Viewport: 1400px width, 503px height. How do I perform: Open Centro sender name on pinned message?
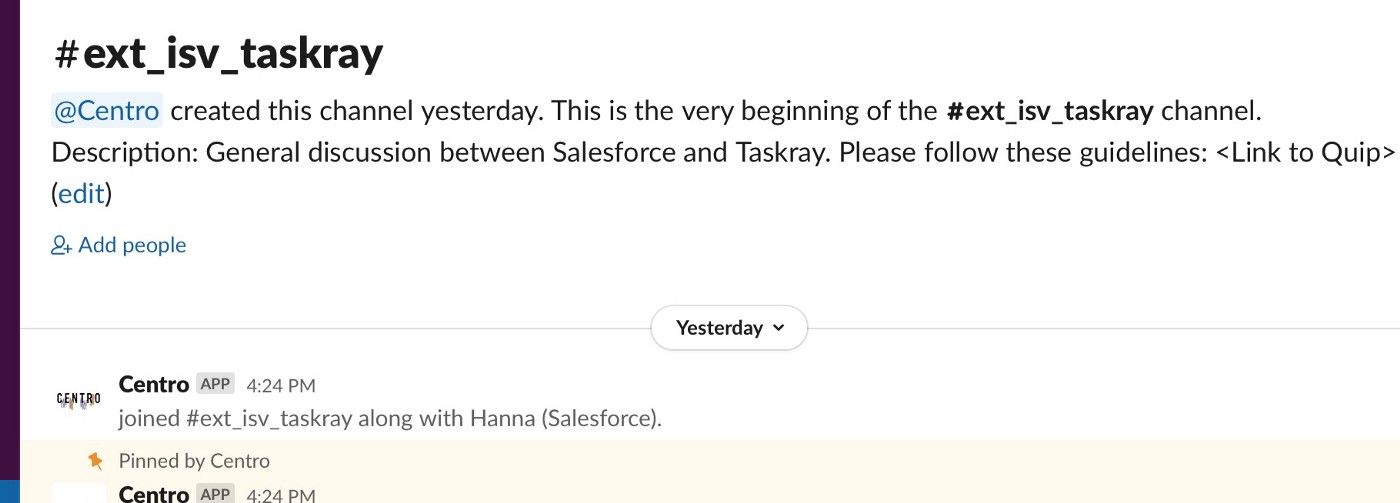[x=154, y=494]
